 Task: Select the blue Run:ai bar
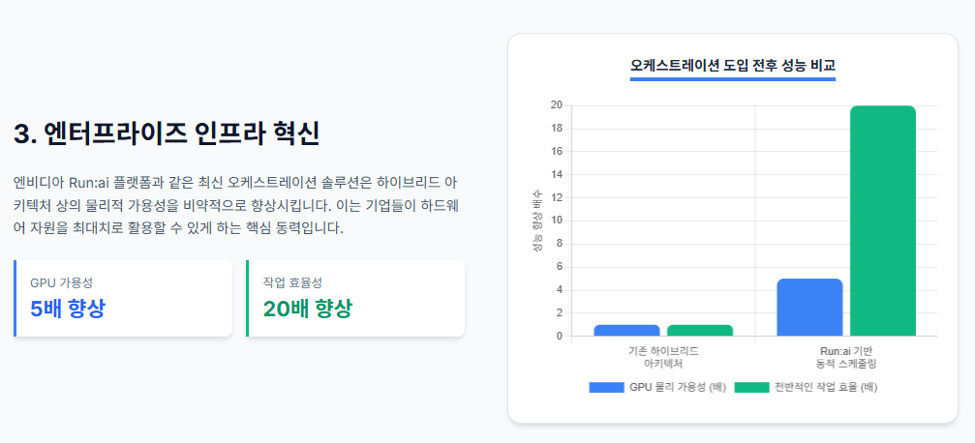(x=810, y=307)
